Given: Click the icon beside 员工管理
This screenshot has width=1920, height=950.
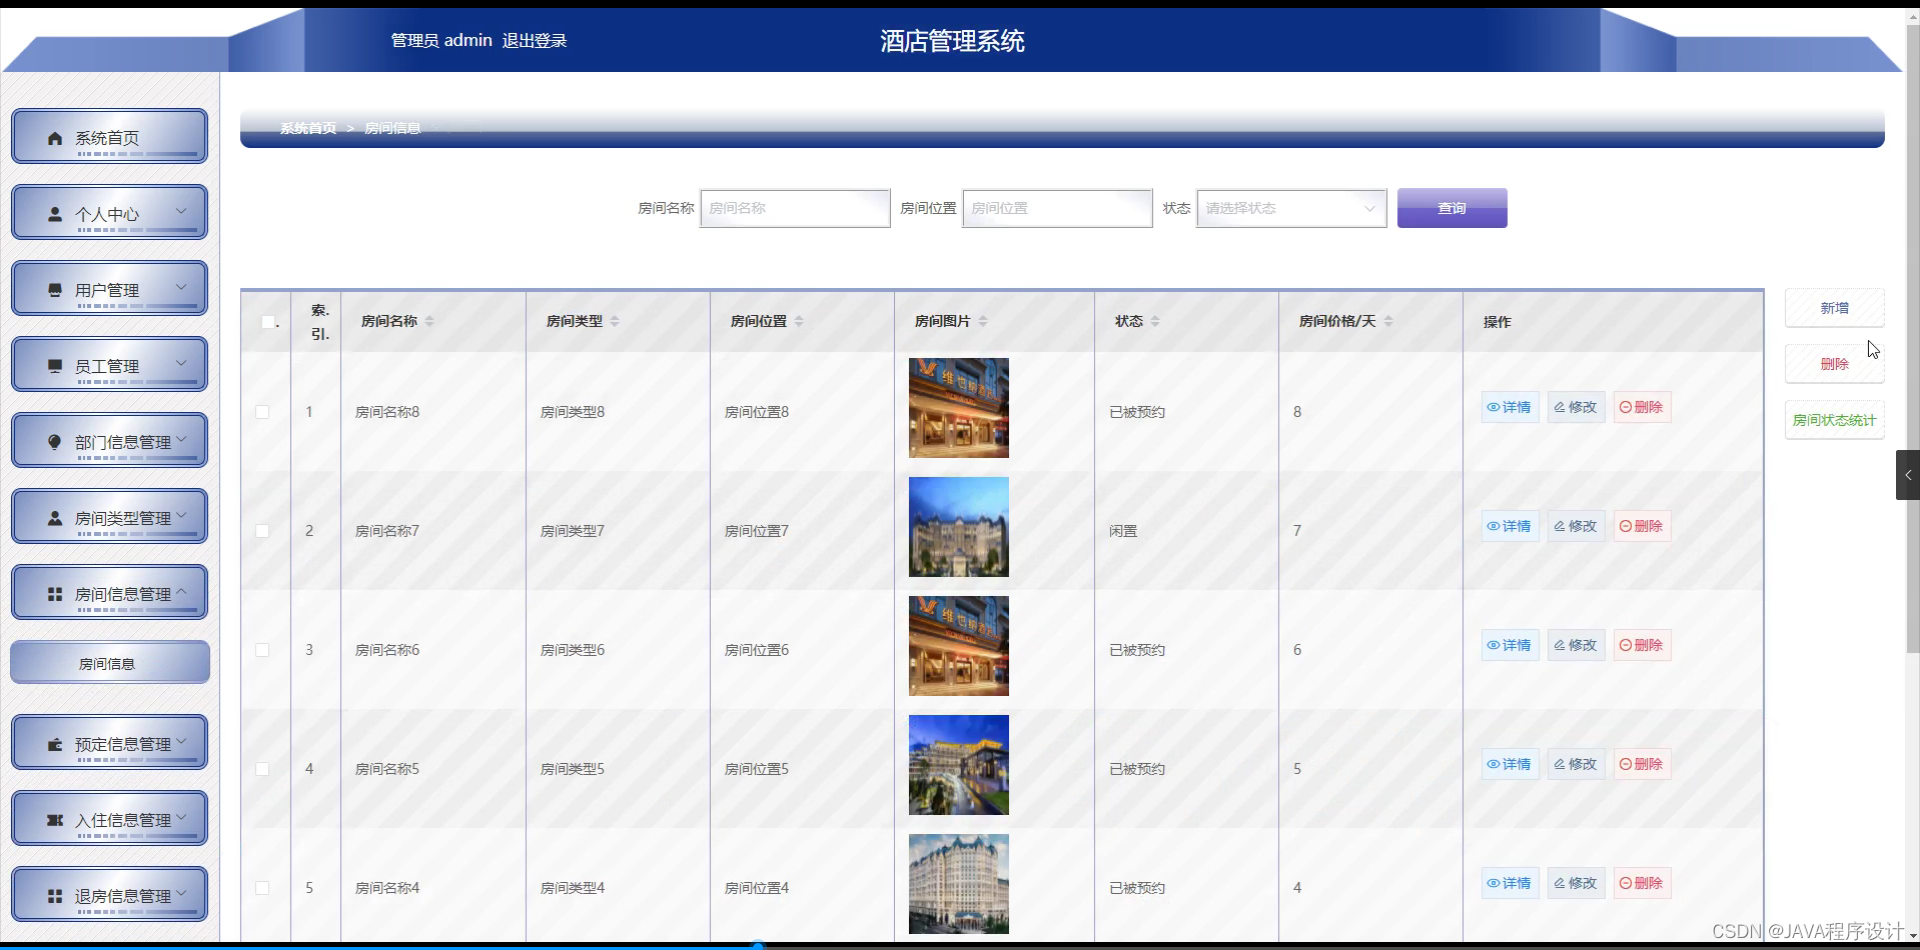Looking at the screenshot, I should (55, 366).
